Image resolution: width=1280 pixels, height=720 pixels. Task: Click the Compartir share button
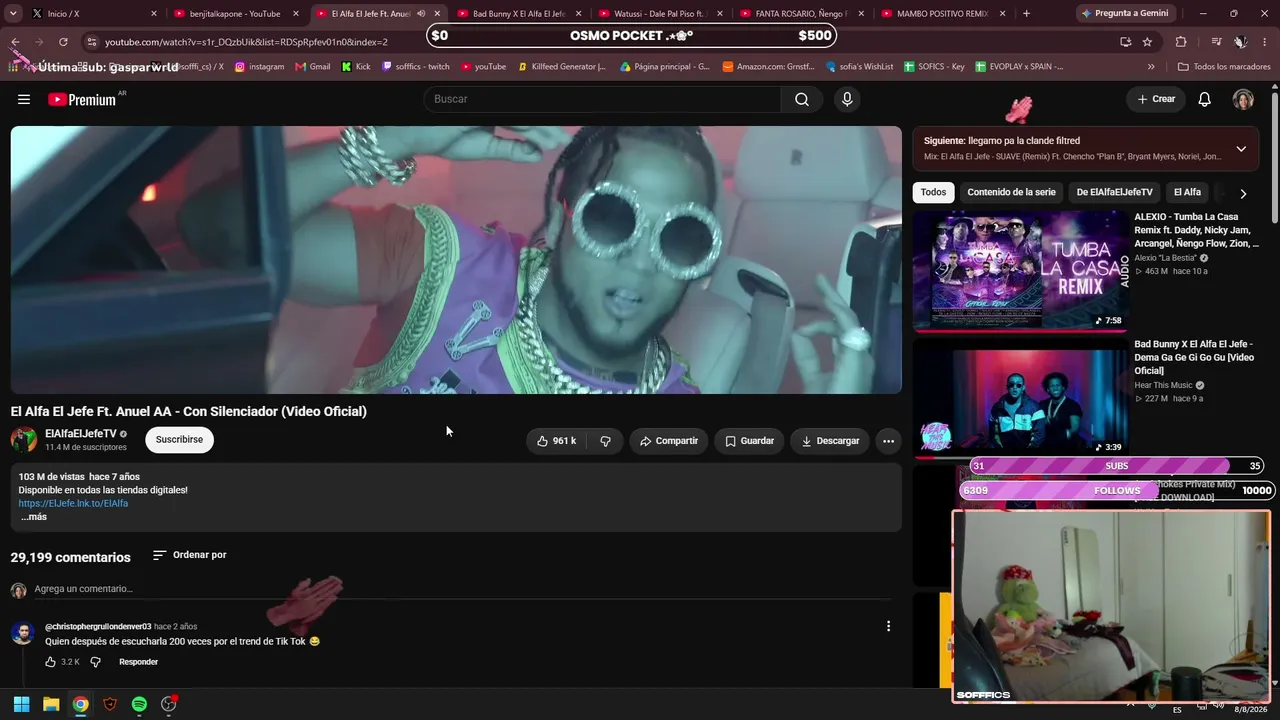(x=669, y=441)
